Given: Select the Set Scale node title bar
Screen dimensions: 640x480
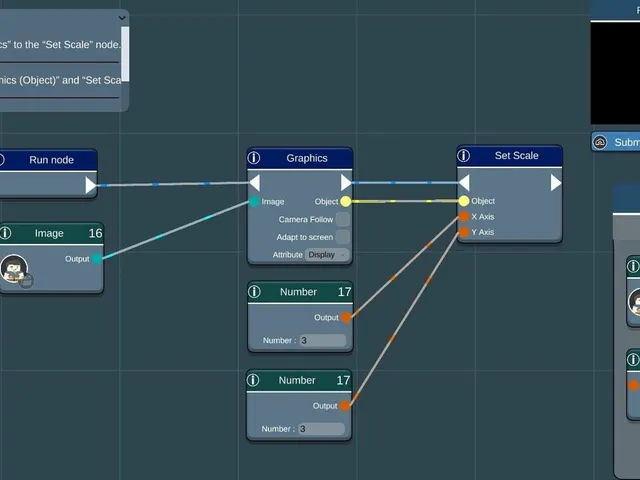Looking at the screenshot, I should [x=509, y=156].
